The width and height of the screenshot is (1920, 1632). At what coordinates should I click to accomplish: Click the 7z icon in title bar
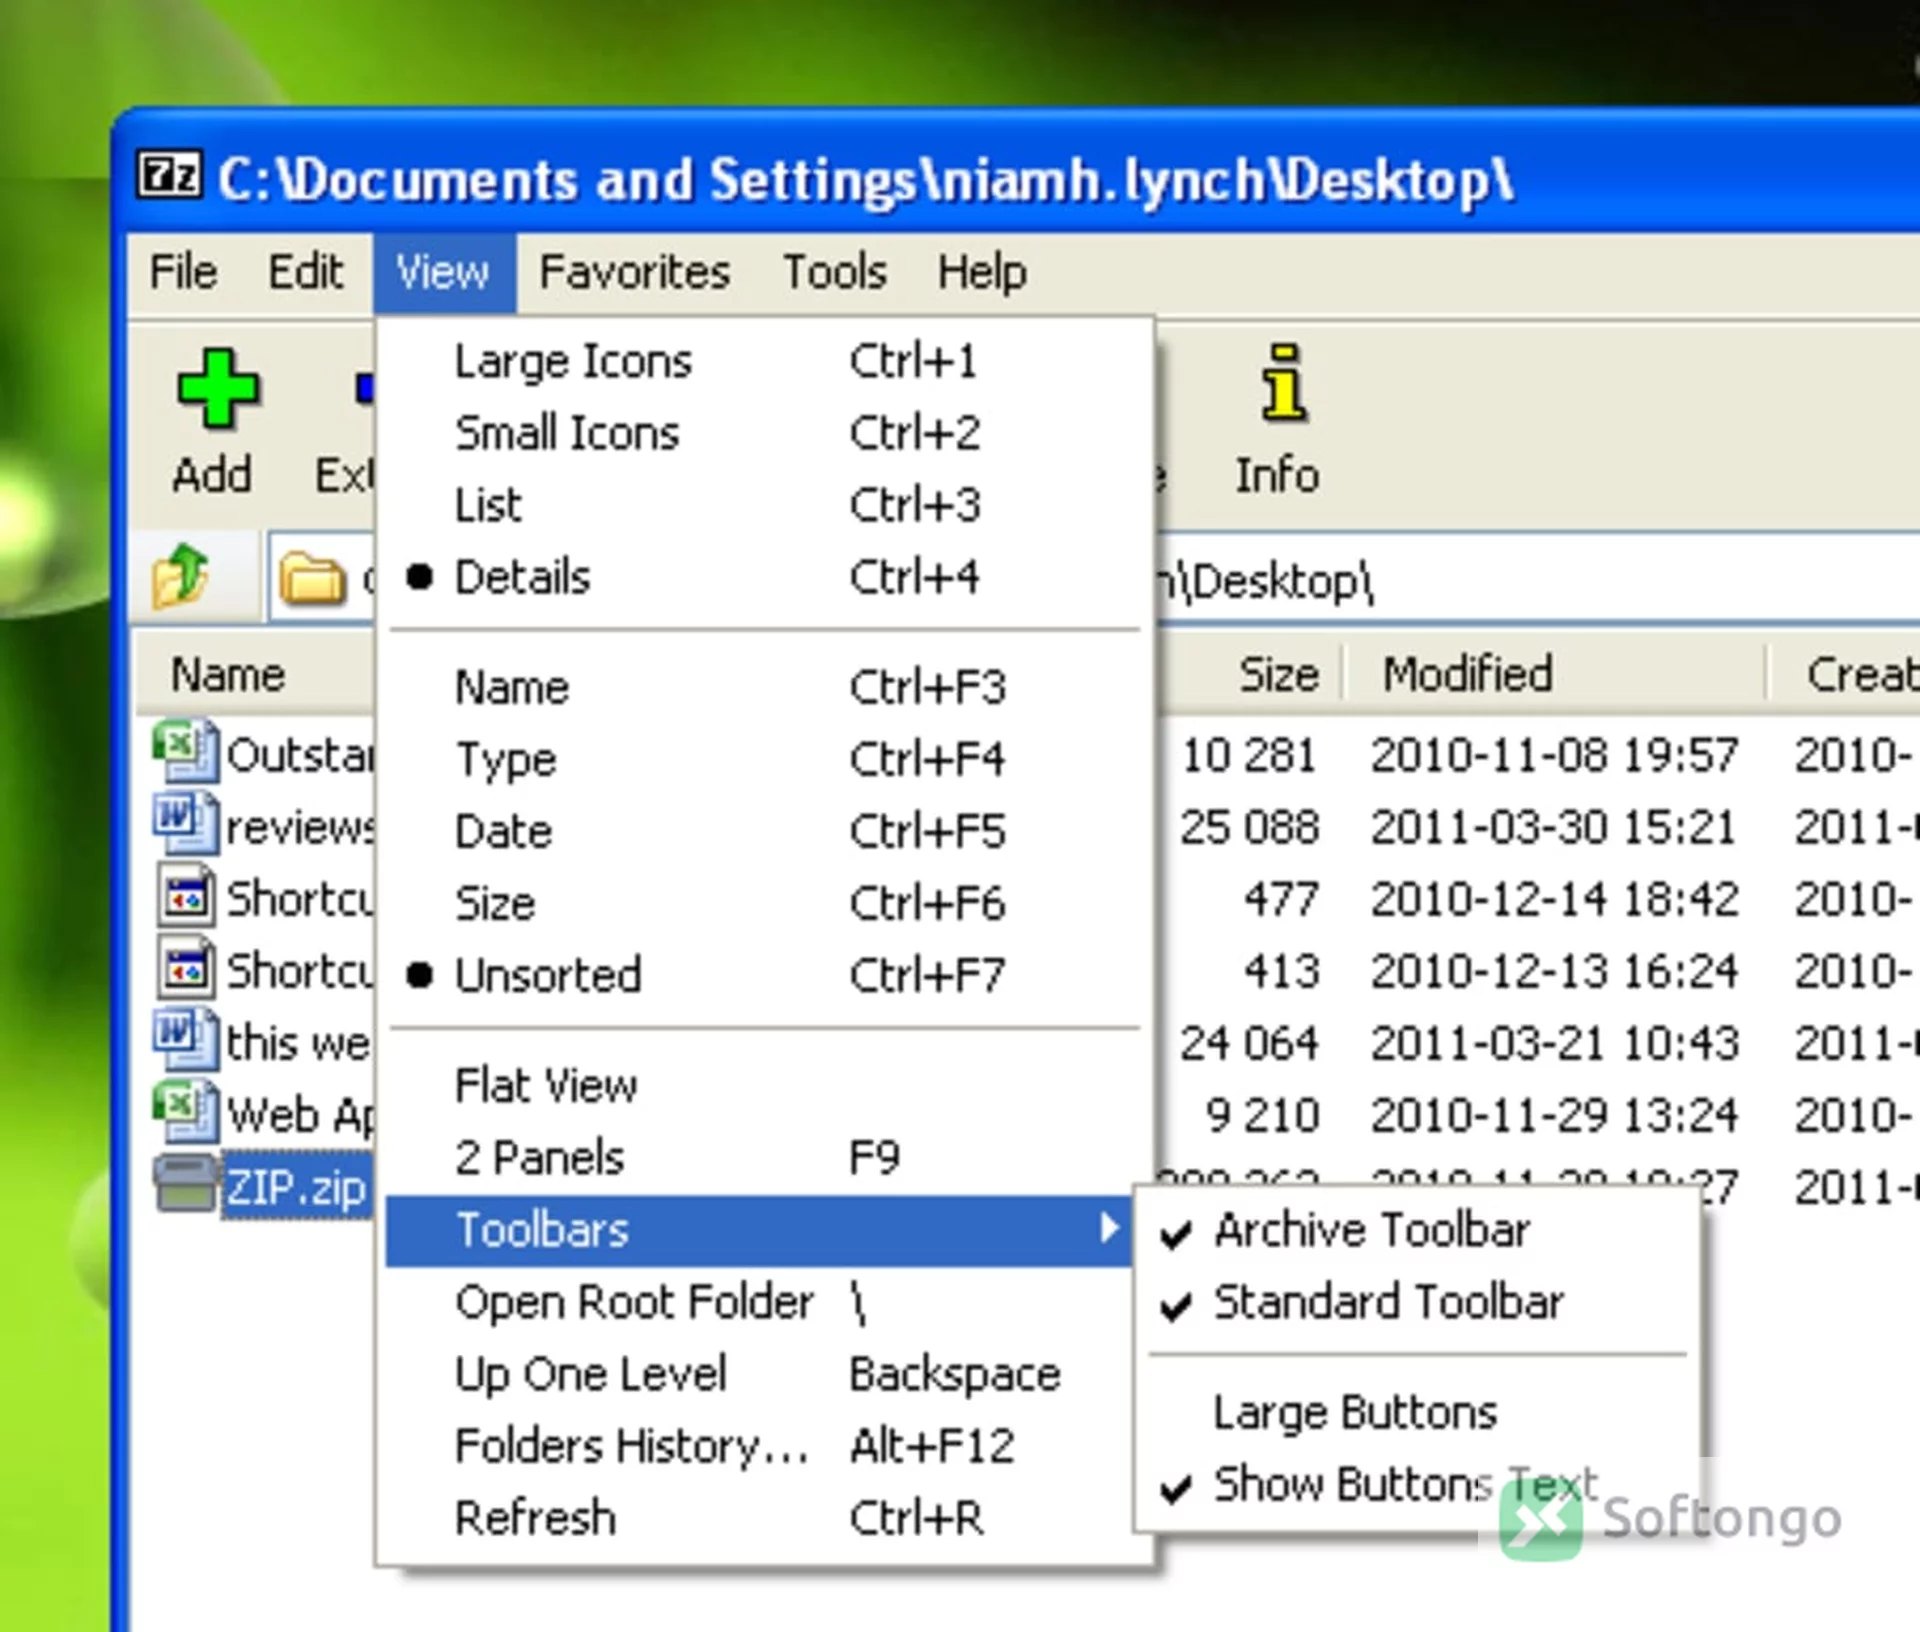tap(169, 176)
